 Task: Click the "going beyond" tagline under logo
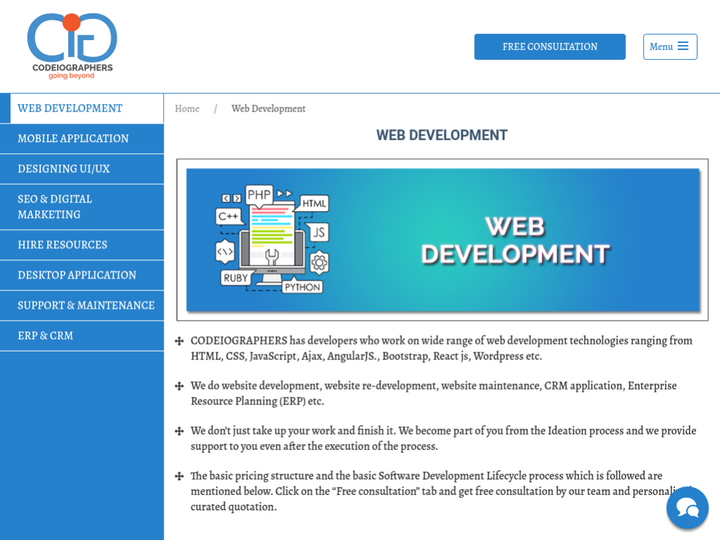[71, 76]
